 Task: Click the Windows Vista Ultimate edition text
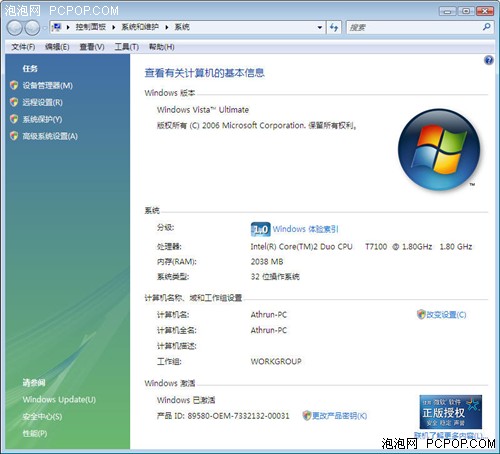(x=203, y=110)
